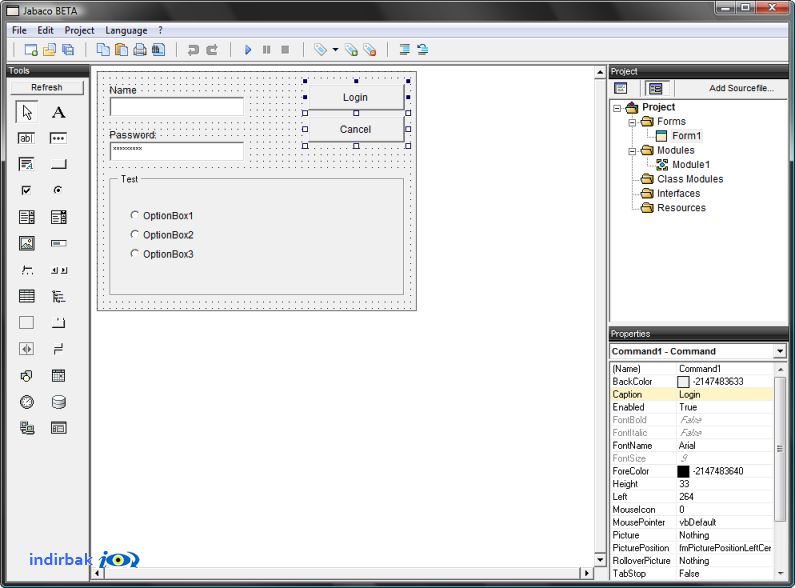Click the BackColor color swatch
Image resolution: width=795 pixels, height=588 pixels.
(683, 382)
